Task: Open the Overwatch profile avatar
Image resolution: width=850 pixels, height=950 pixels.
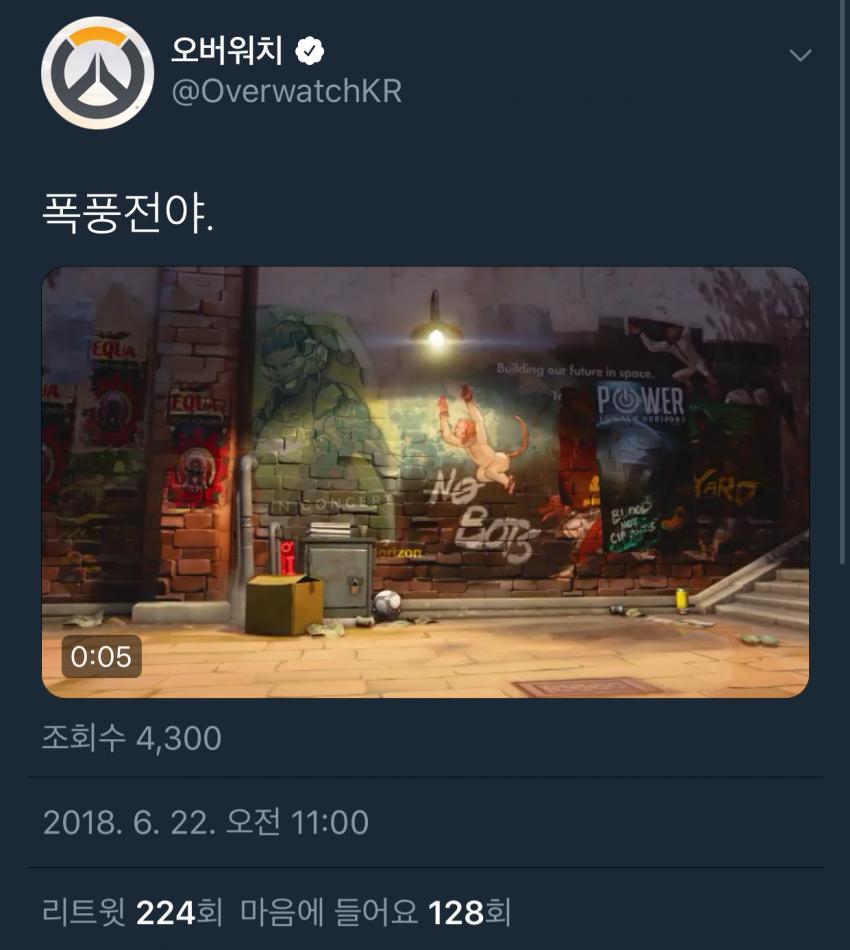Action: pos(97,73)
